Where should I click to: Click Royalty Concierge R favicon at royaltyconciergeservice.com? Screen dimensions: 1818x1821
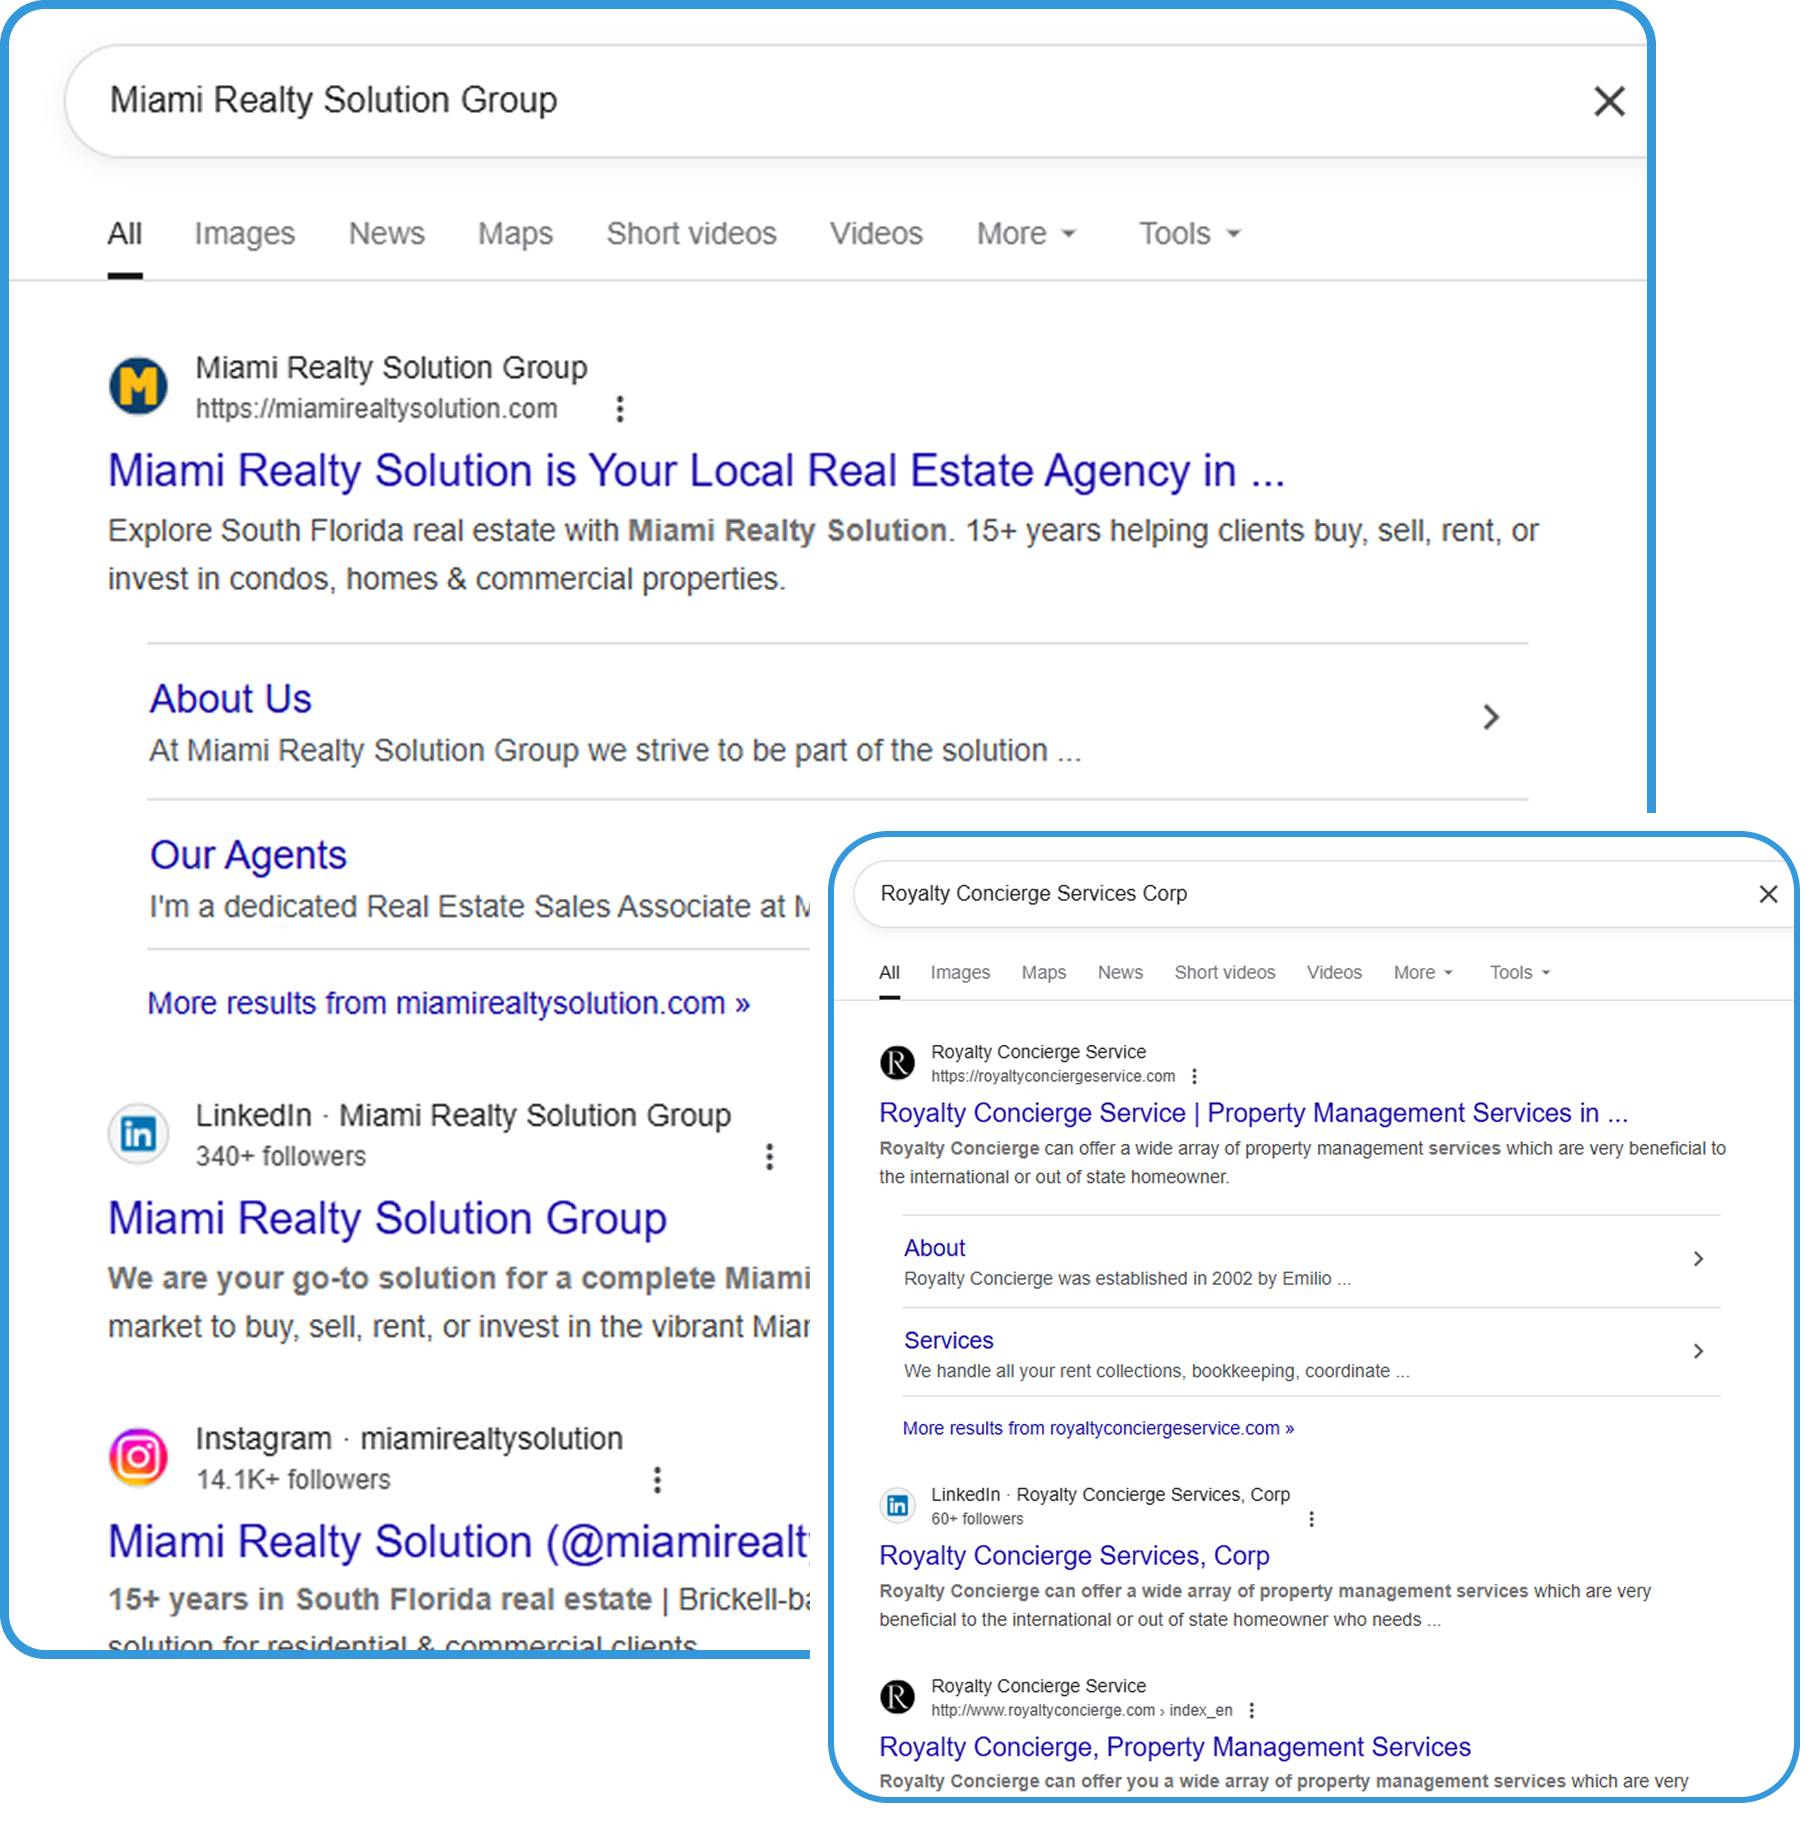(x=897, y=1062)
